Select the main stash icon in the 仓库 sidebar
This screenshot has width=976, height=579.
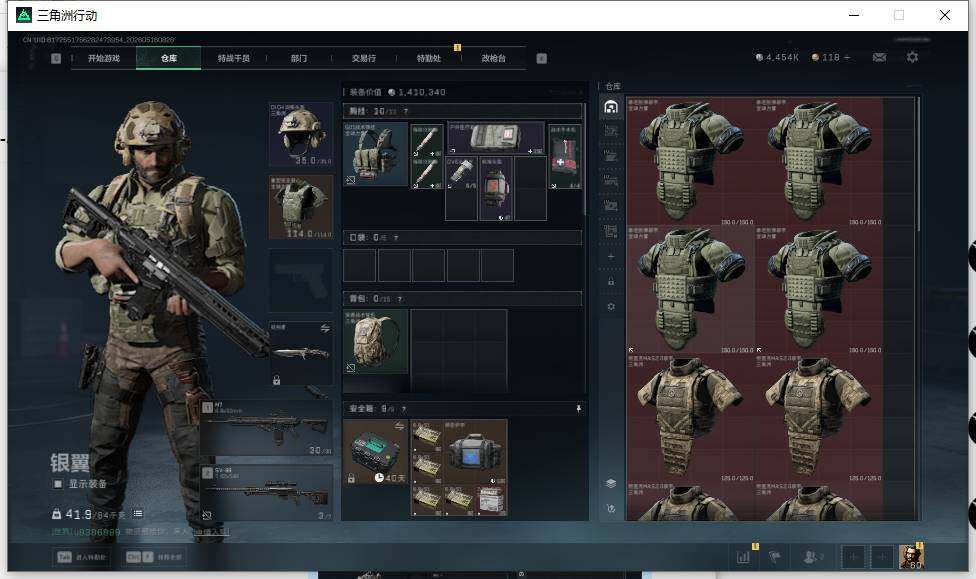(x=611, y=107)
